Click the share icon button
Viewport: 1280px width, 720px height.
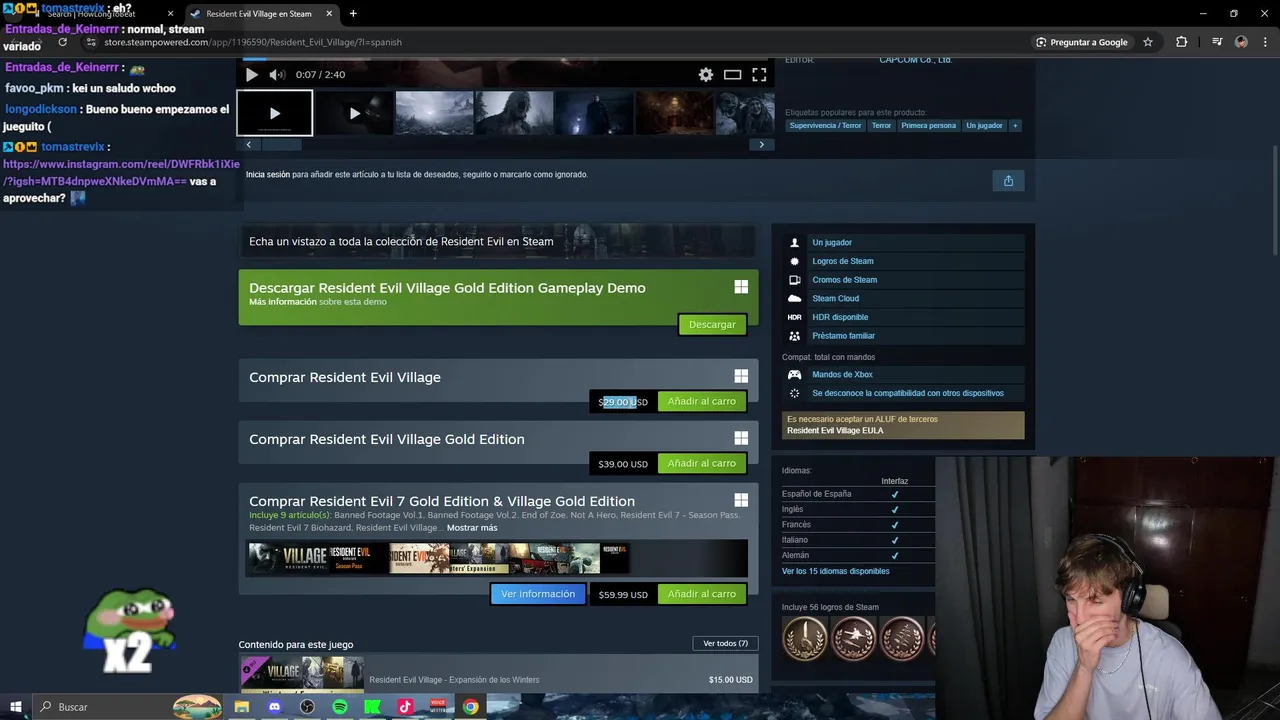(x=1008, y=181)
